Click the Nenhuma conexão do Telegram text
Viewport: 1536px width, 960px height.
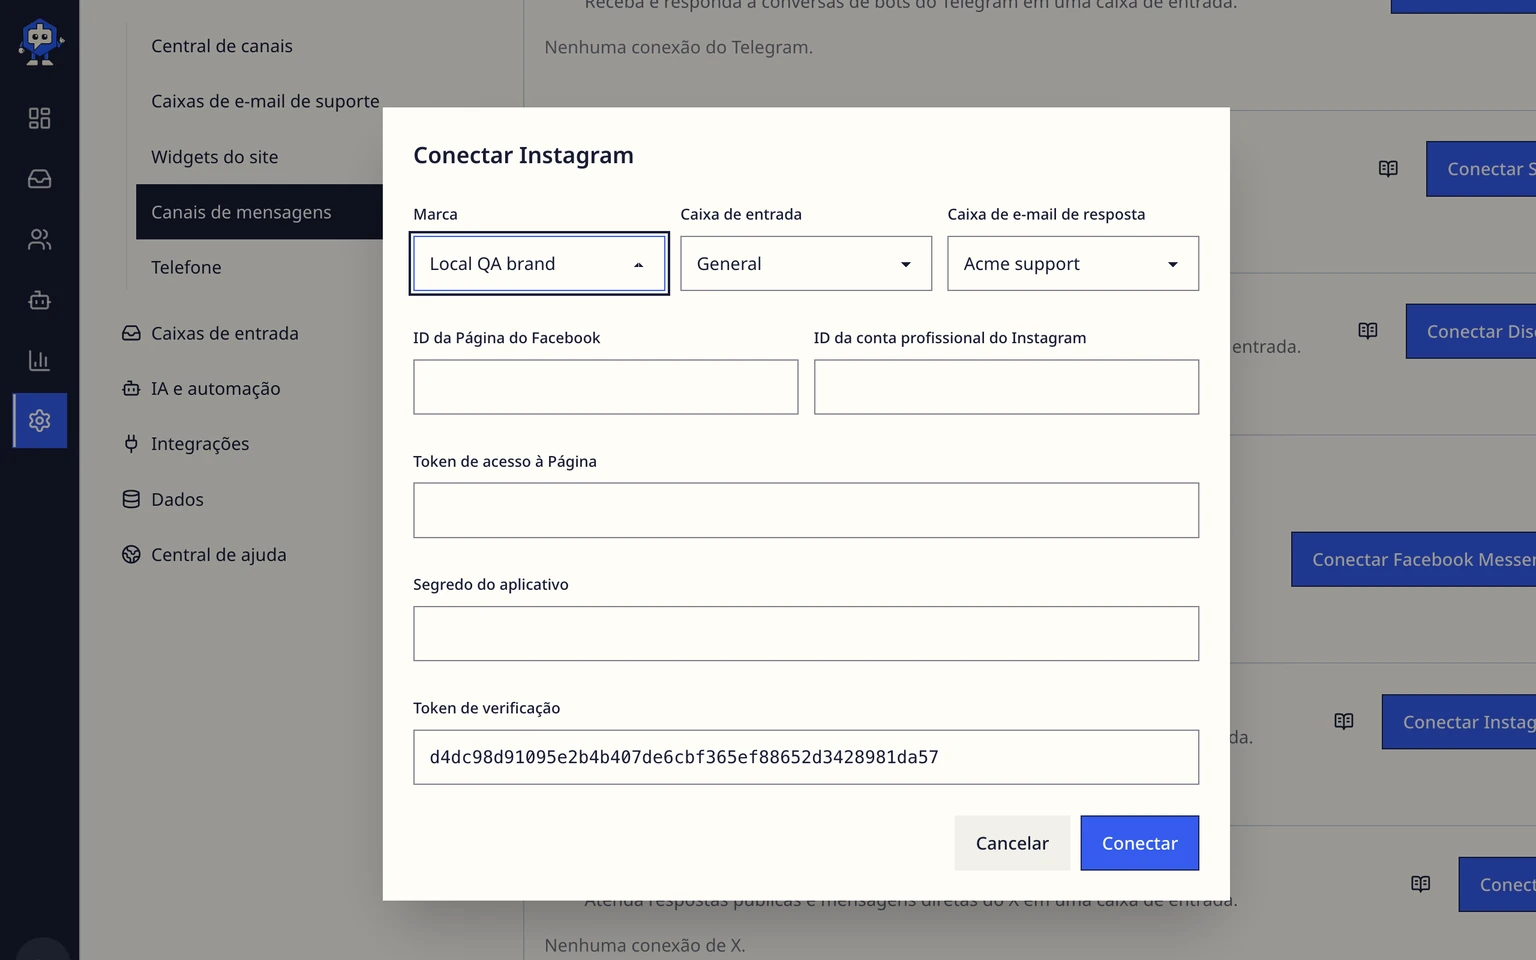click(x=678, y=47)
